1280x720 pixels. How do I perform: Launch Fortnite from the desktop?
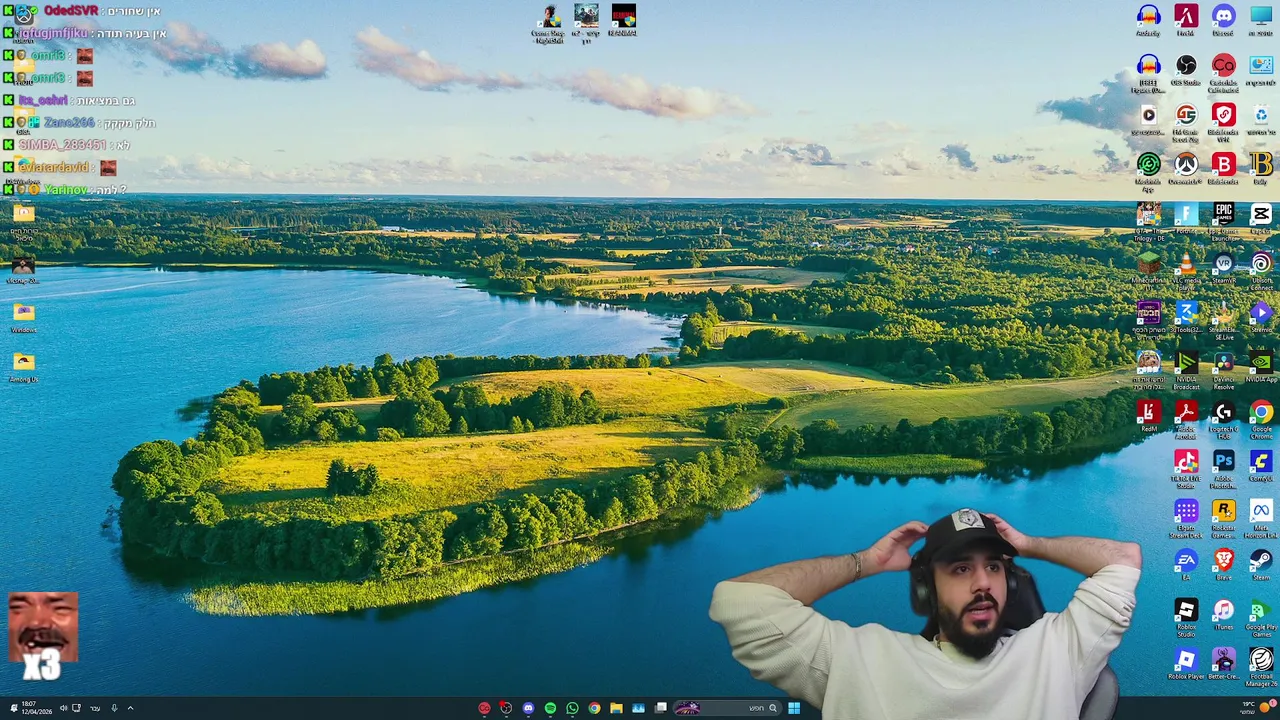click(1186, 215)
